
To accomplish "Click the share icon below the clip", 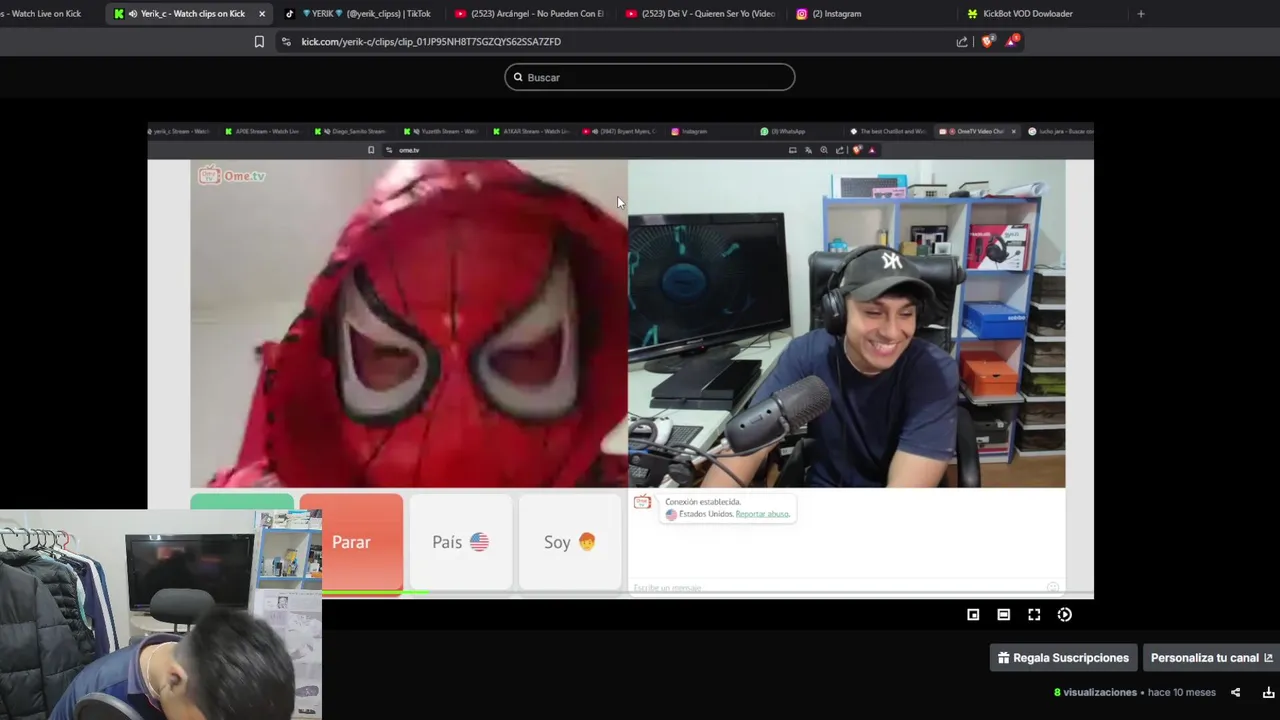I will [1235, 692].
